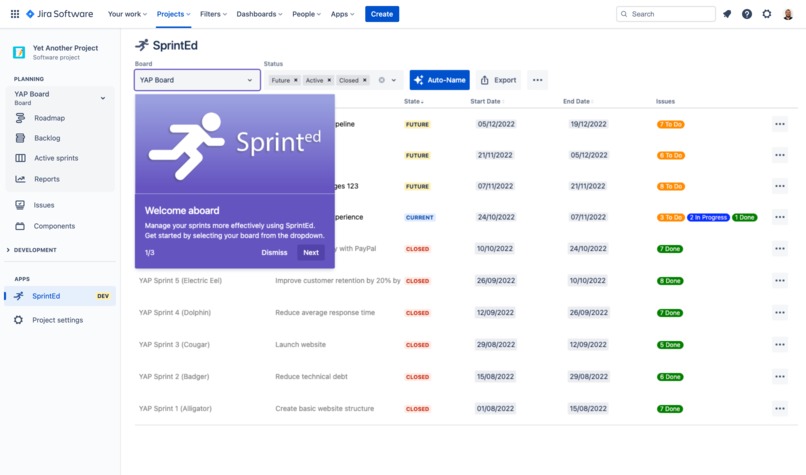Expand the YAP Board sidebar switcher
This screenshot has height=475, width=806.
[x=103, y=98]
